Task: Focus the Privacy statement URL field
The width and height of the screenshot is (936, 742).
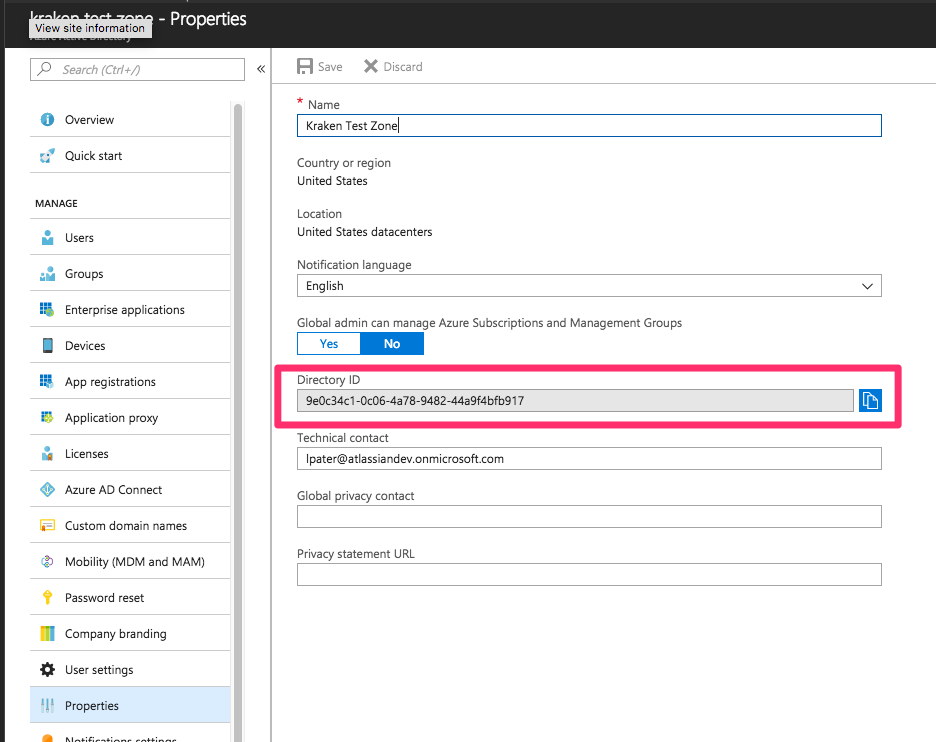Action: (x=589, y=575)
